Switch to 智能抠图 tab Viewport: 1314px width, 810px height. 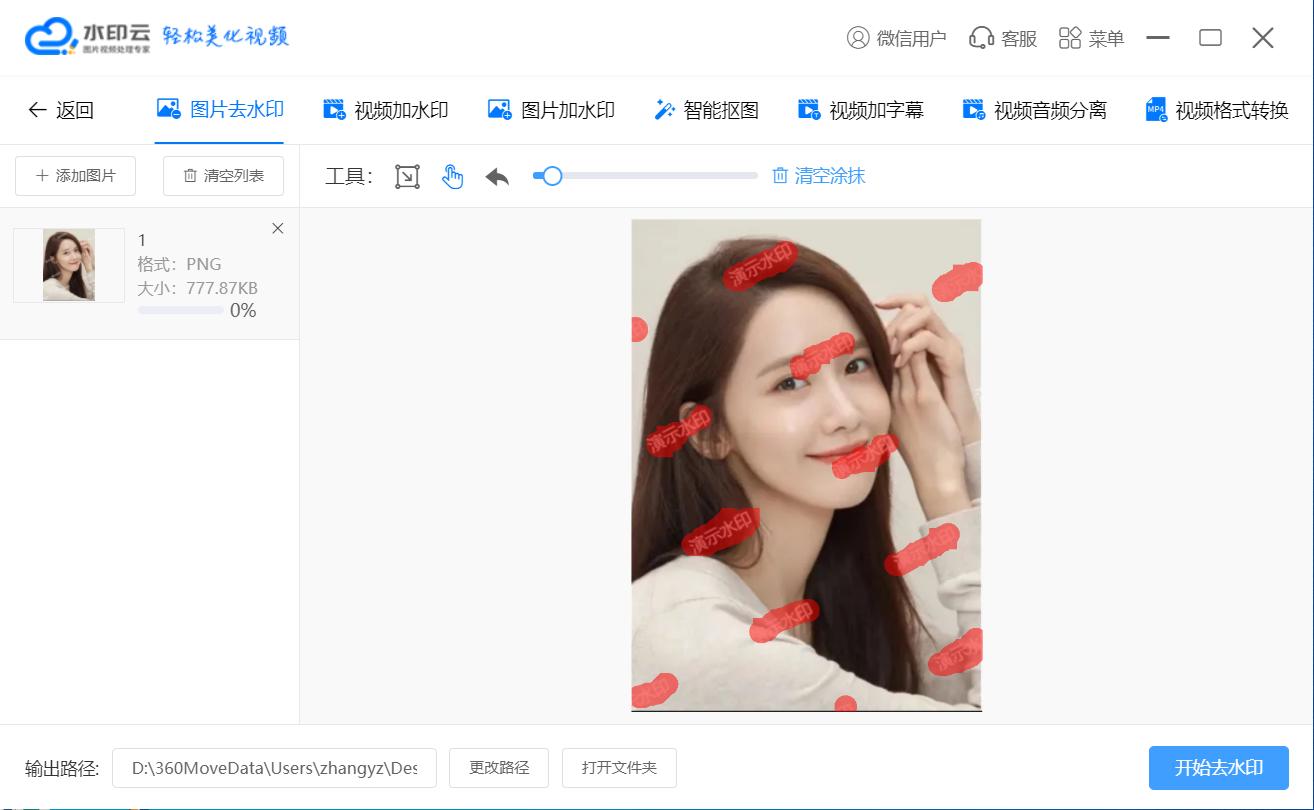(706, 110)
